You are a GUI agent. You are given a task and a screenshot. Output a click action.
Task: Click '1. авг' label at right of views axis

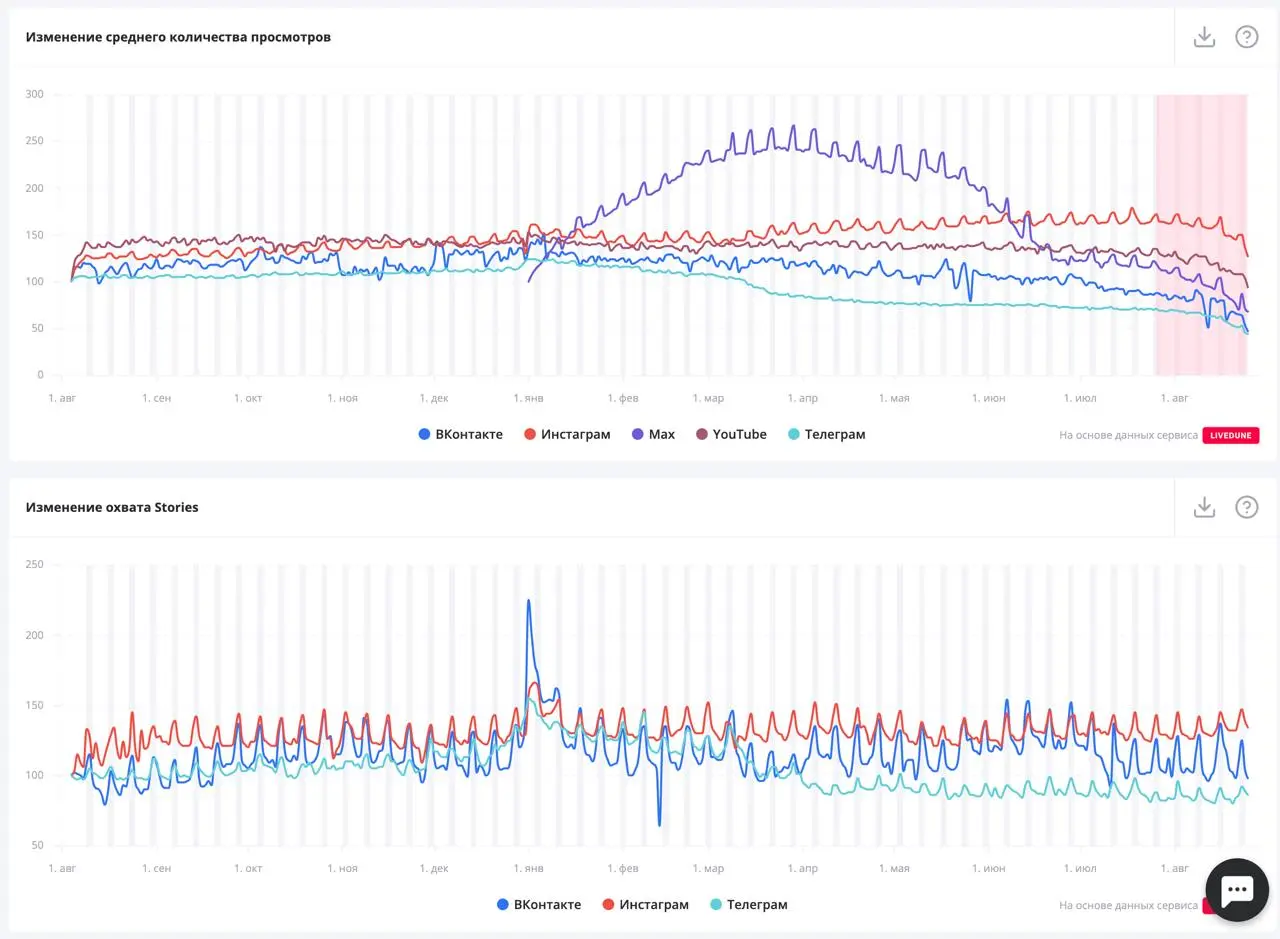point(1174,398)
